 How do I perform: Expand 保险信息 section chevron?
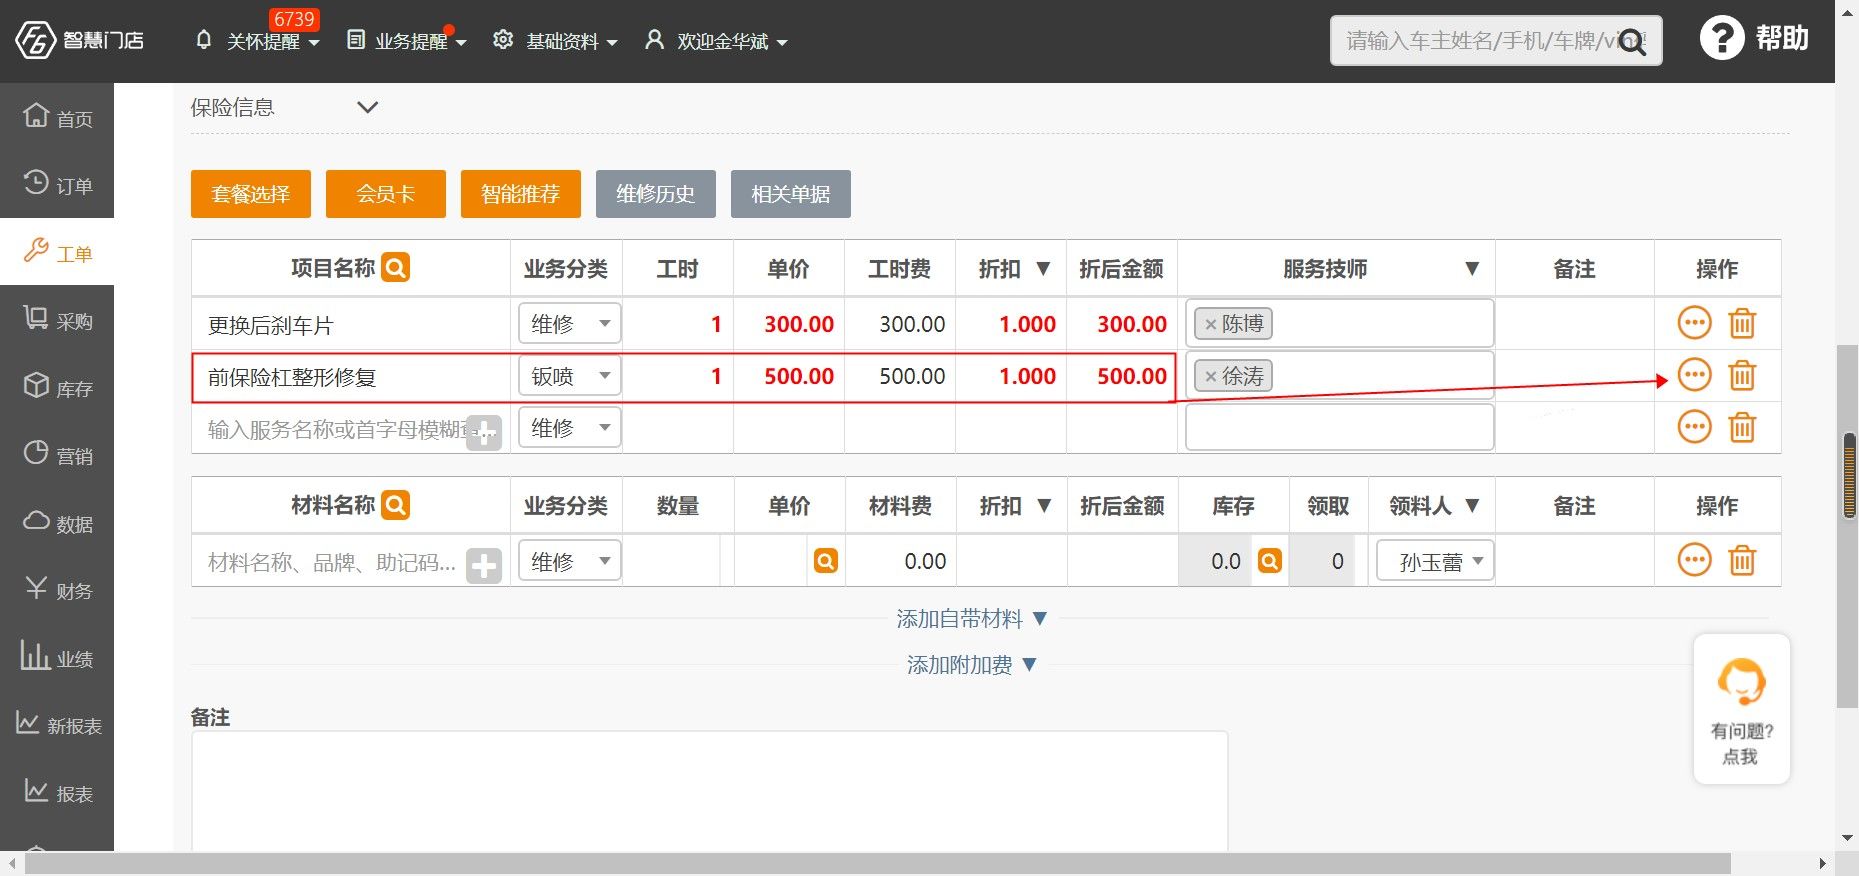368,107
